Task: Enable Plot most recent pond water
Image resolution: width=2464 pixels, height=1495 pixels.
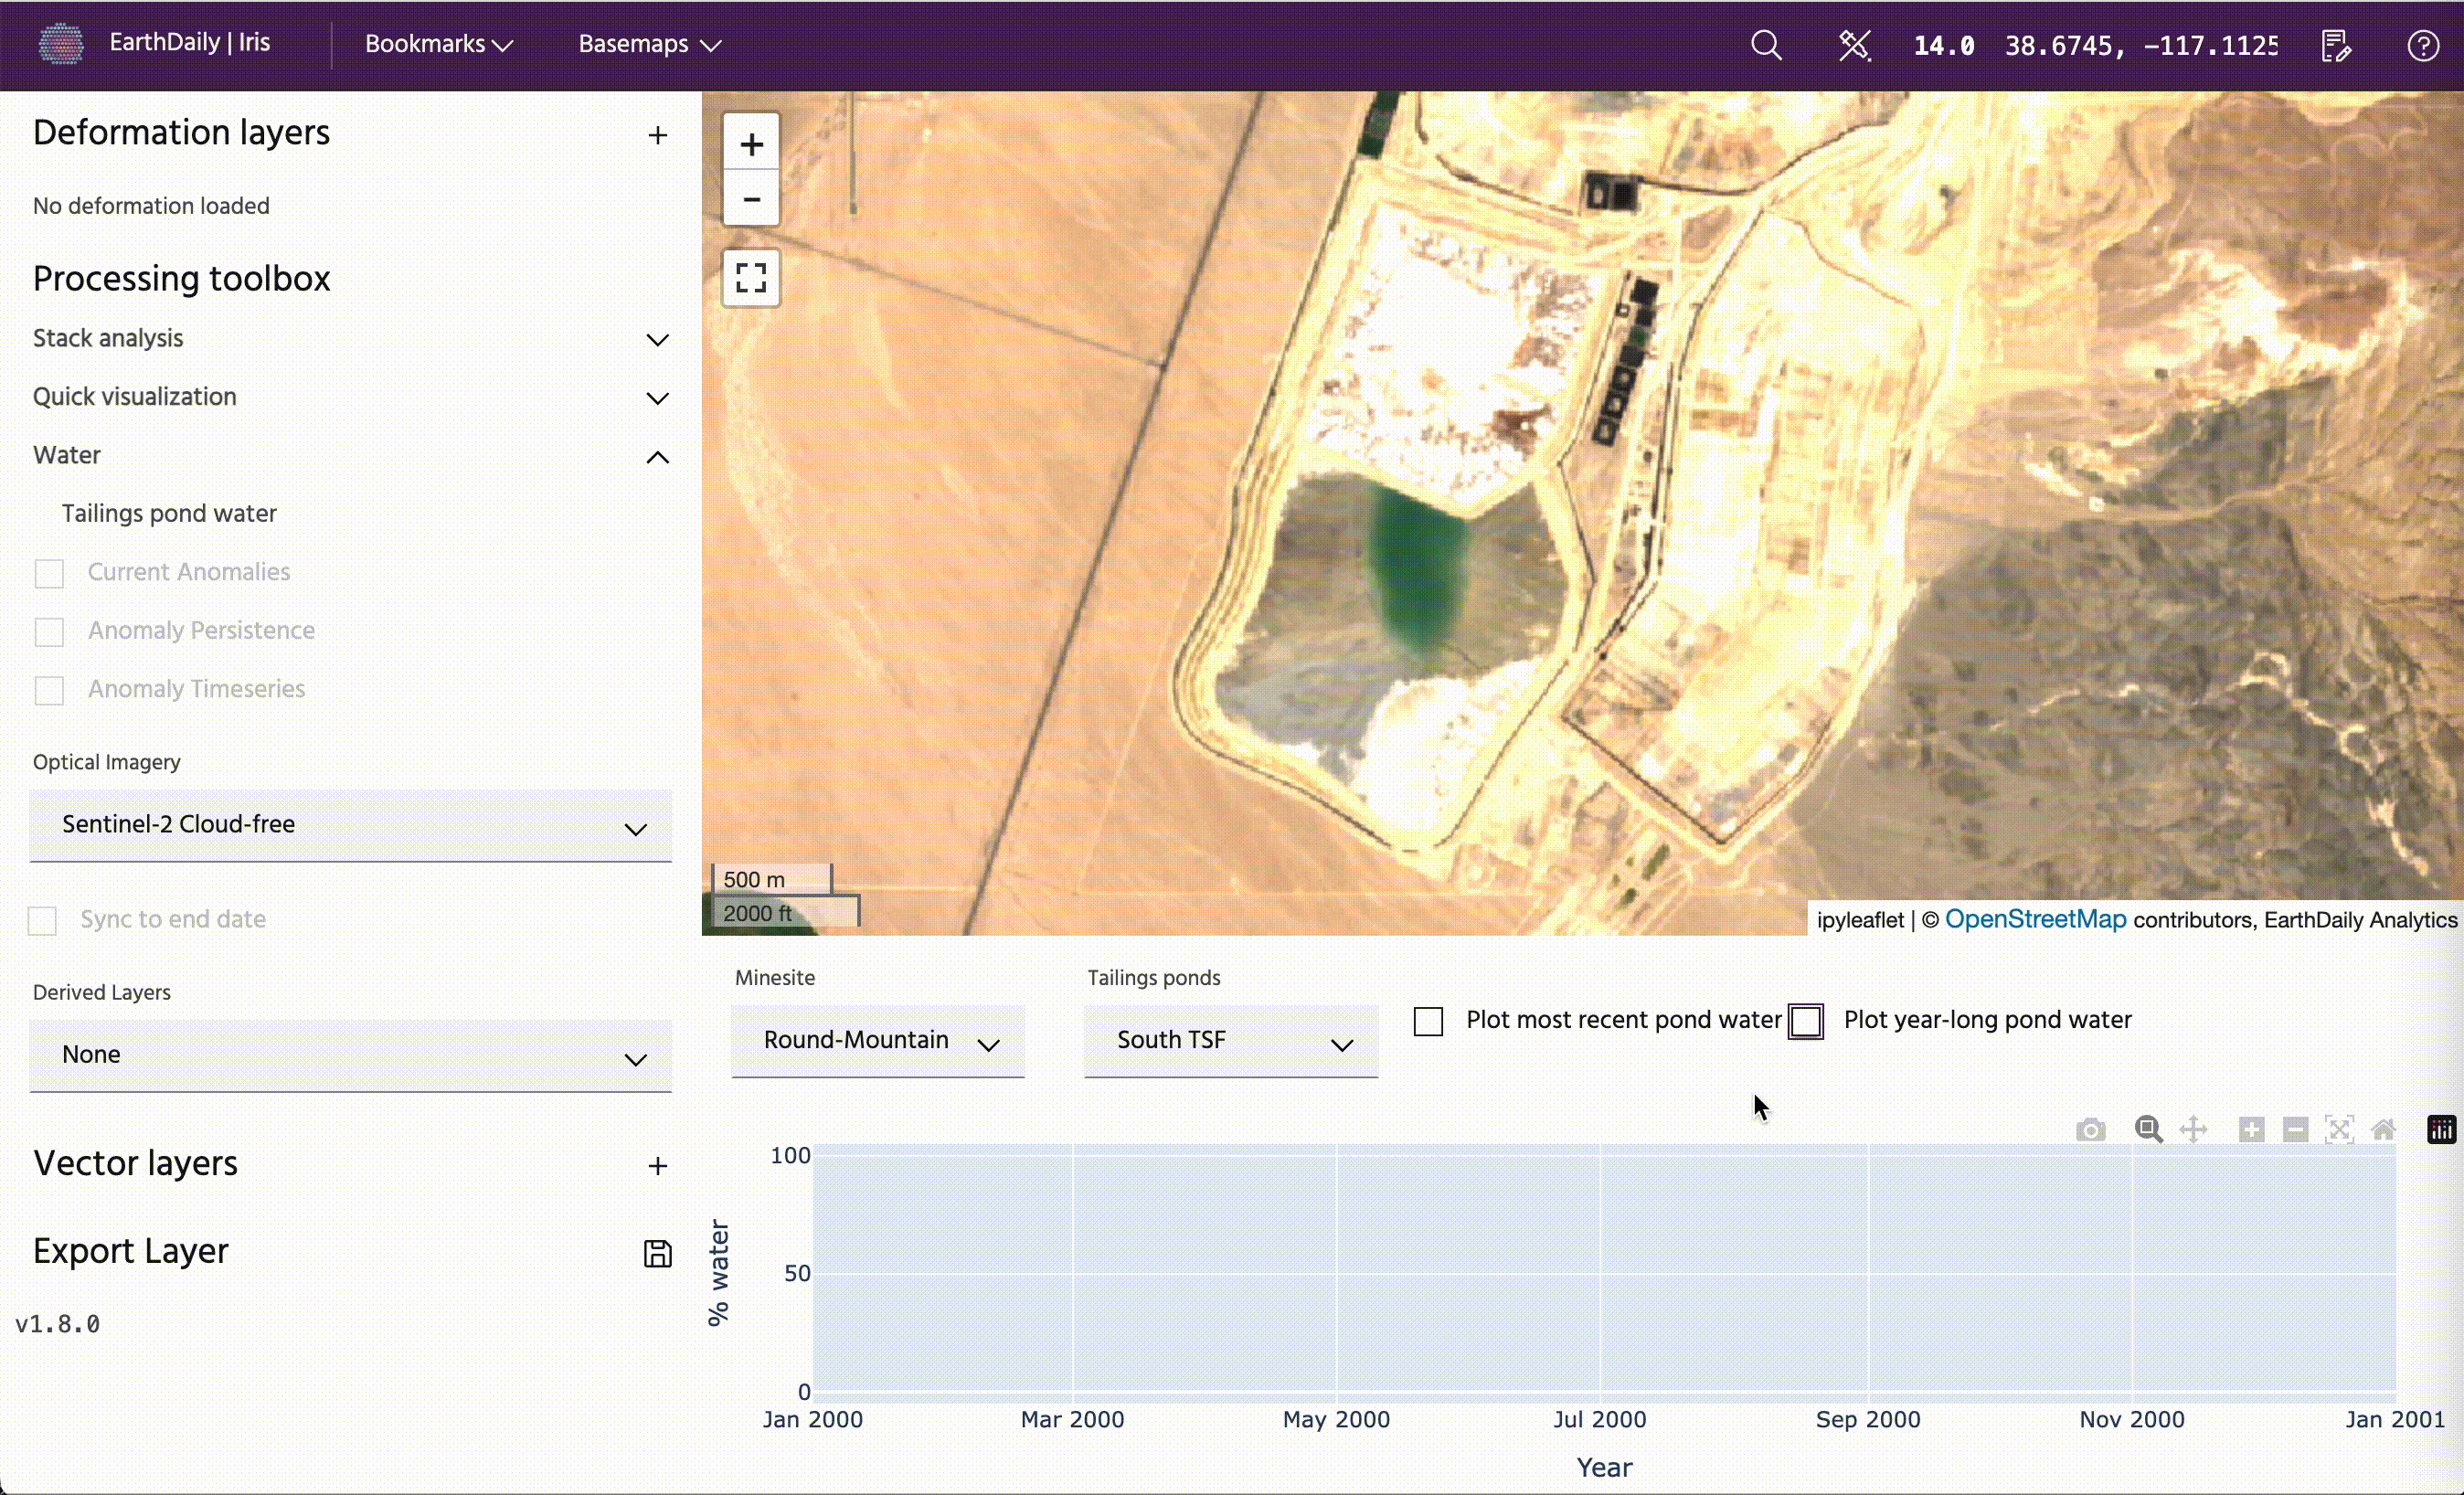Action: [1428, 1021]
